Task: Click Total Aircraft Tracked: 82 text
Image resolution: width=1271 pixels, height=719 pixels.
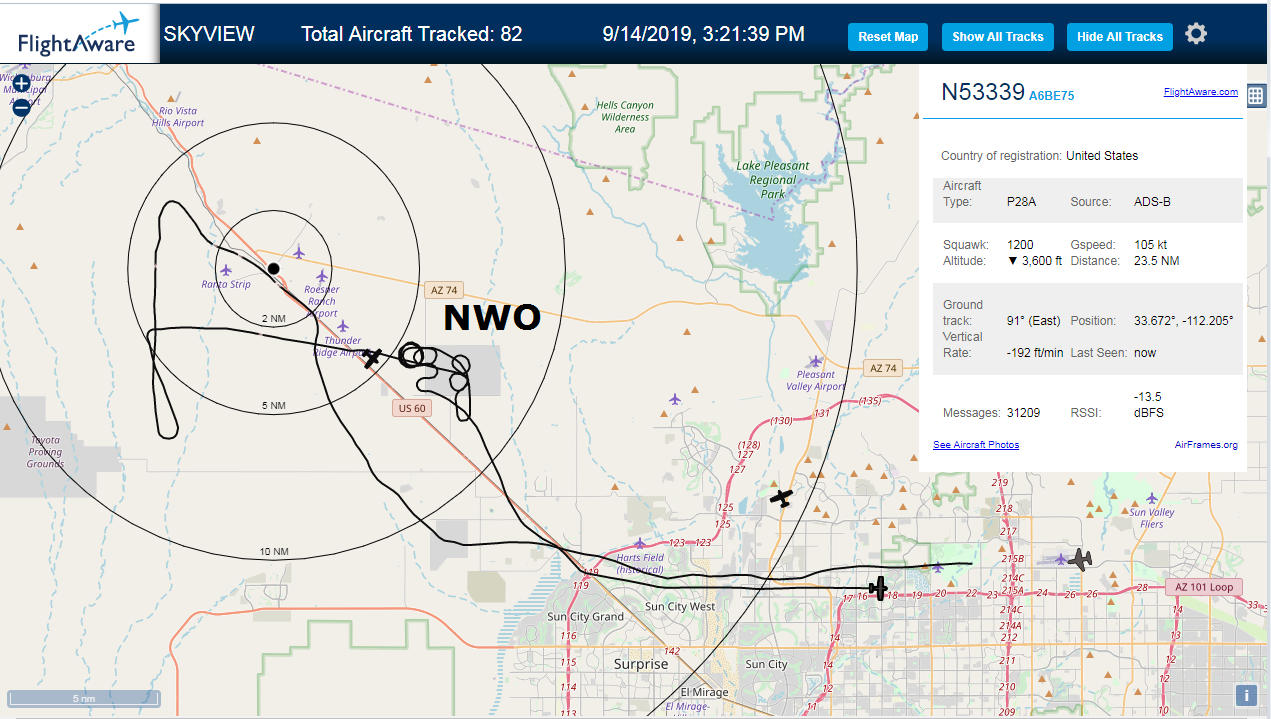Action: point(412,34)
